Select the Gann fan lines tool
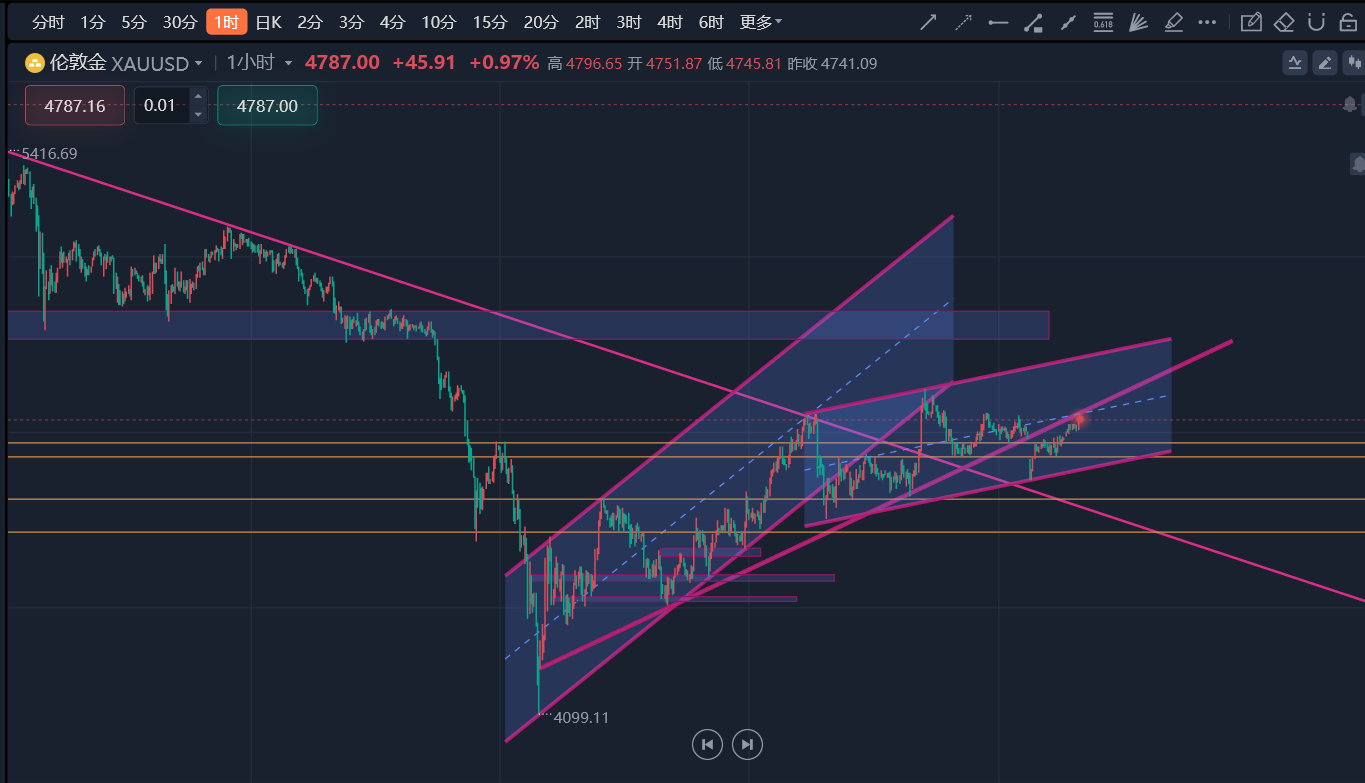Screen dimensions: 1365x783 click(x=1138, y=22)
